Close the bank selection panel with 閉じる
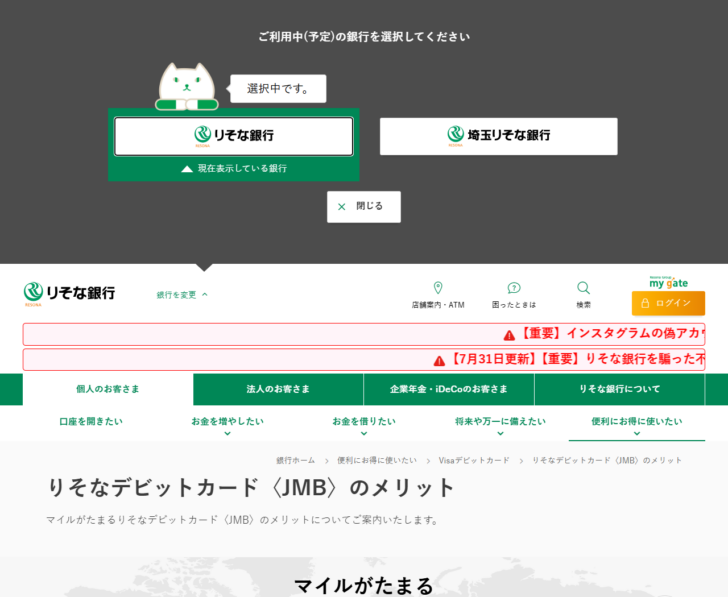Viewport: 728px width, 597px height. pos(364,207)
